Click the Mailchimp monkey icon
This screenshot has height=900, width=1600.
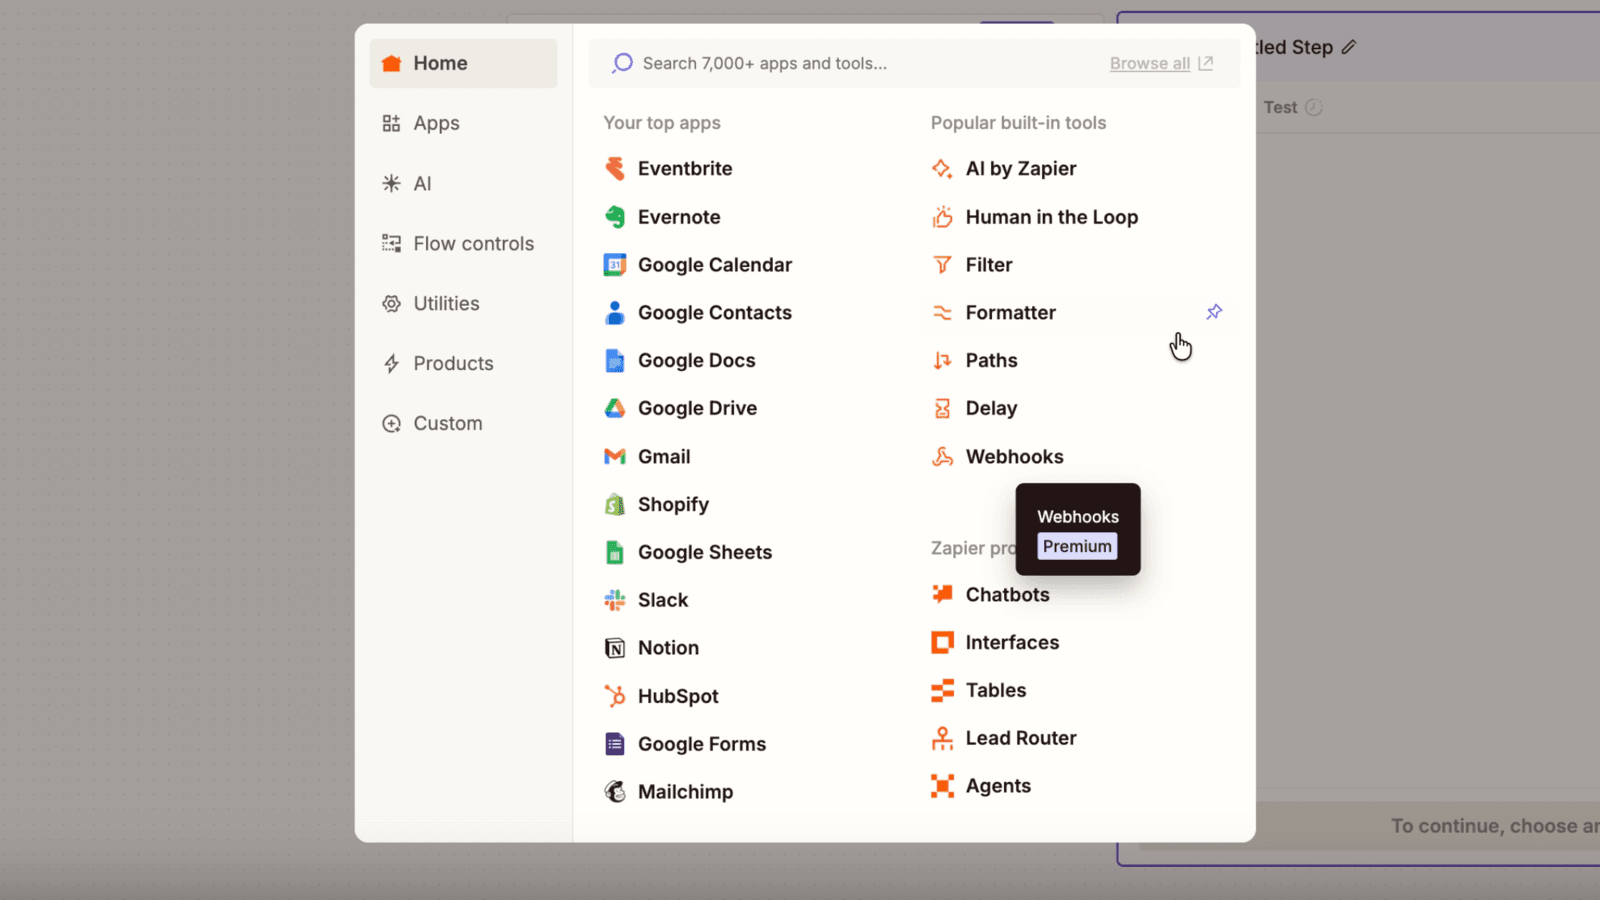point(615,792)
